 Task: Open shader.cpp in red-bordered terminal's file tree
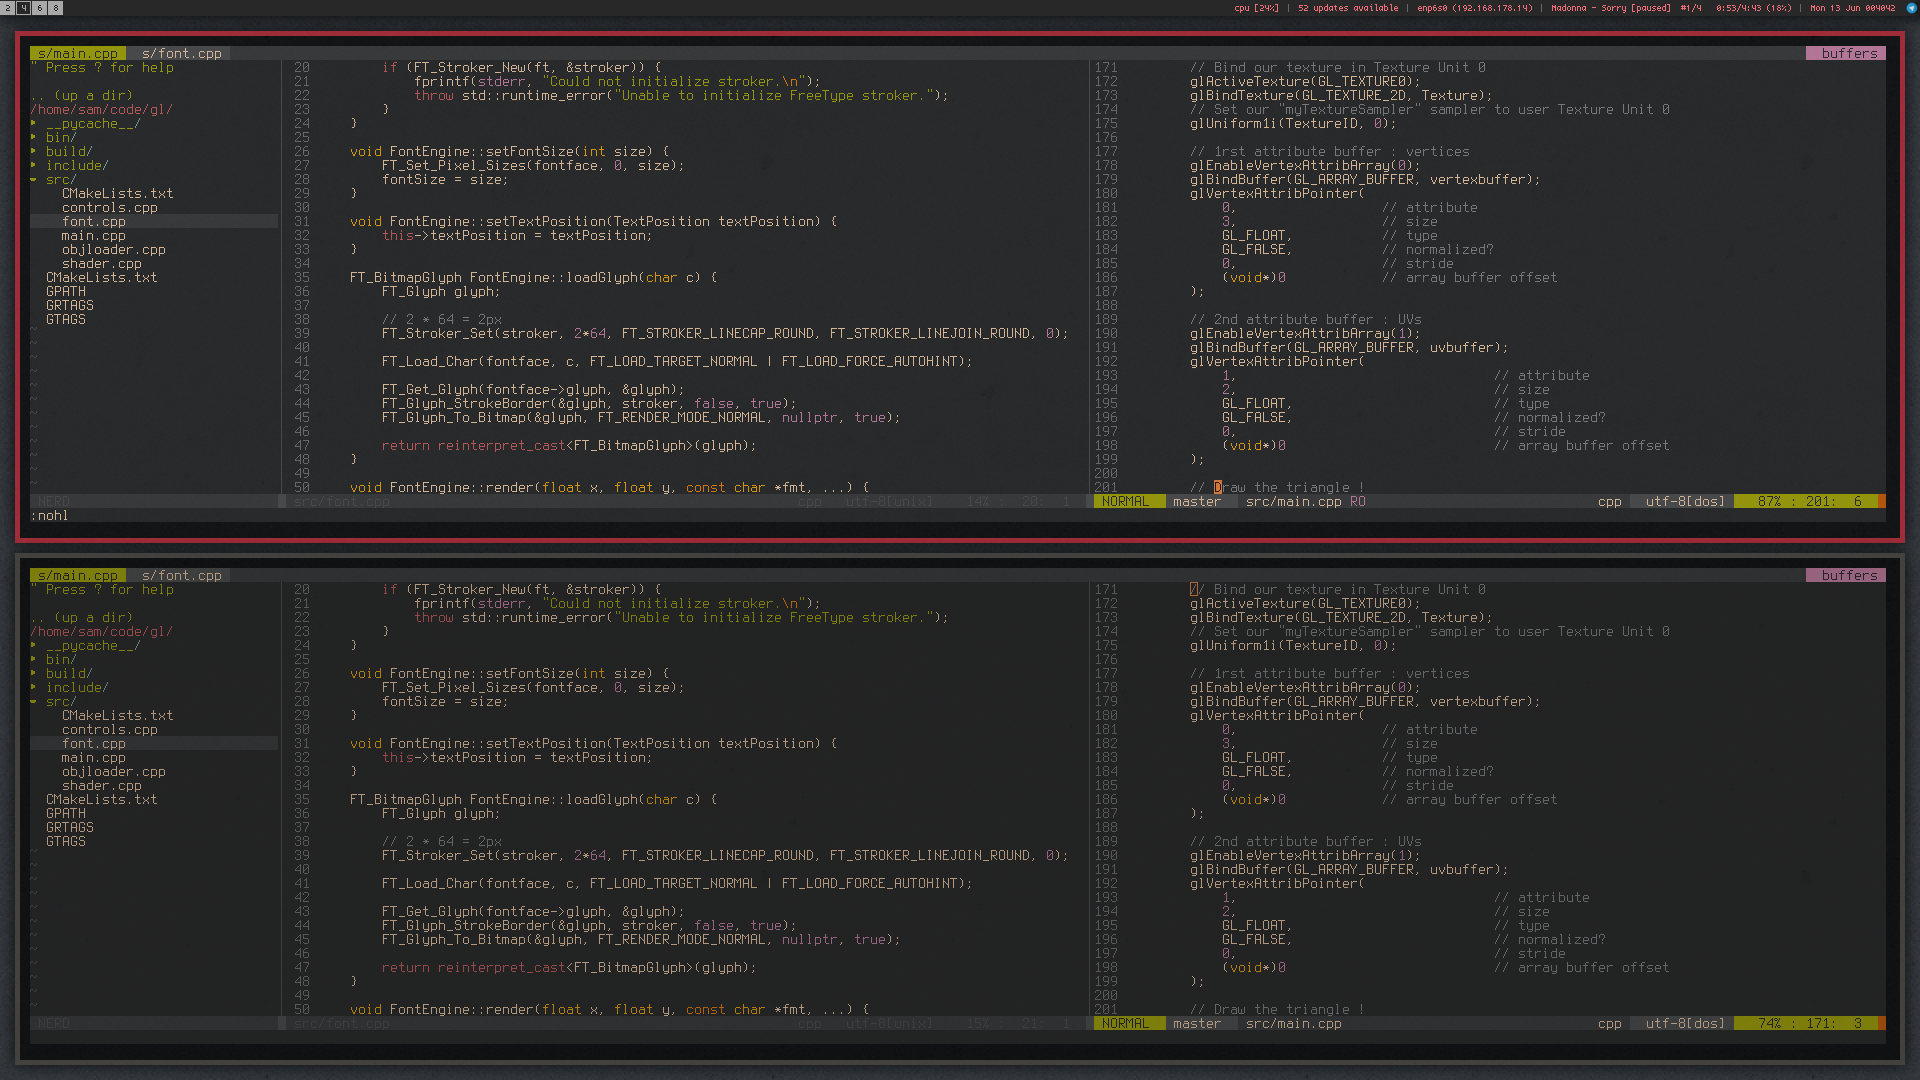coord(101,264)
